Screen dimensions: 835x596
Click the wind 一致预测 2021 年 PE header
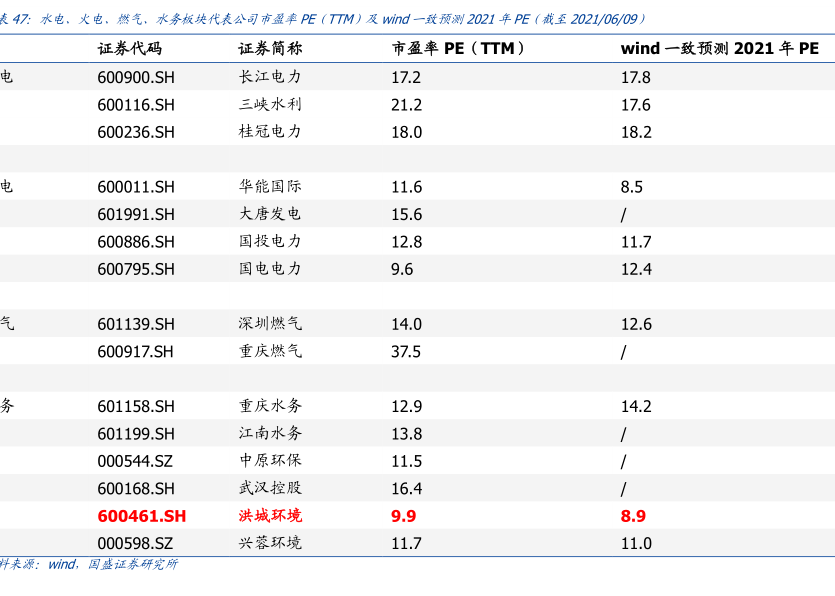(x=719, y=49)
